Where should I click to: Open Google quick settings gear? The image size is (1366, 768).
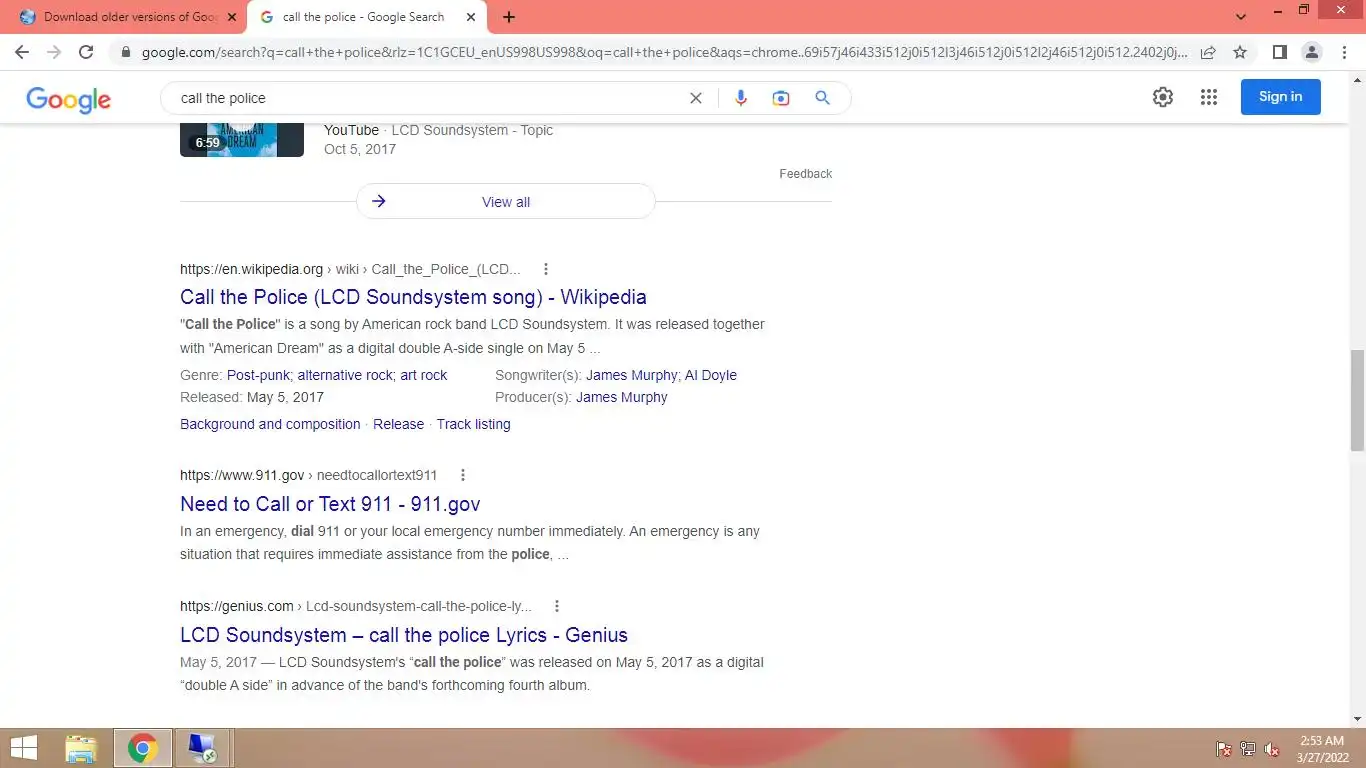tap(1162, 97)
